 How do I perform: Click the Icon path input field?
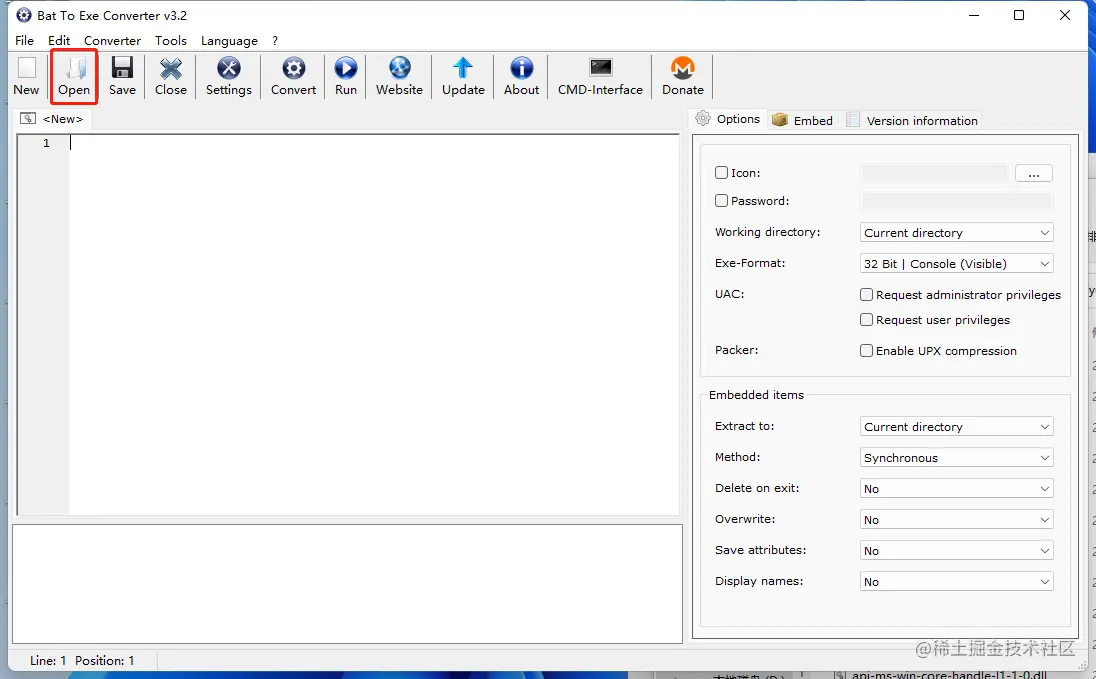point(935,173)
